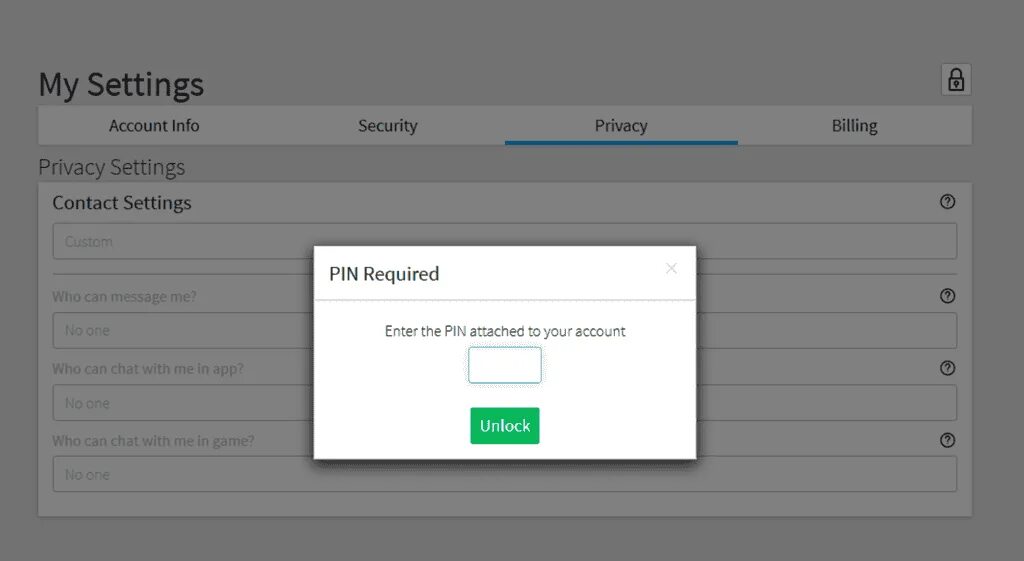Expand Who can chat in game dropdown

(x=505, y=474)
